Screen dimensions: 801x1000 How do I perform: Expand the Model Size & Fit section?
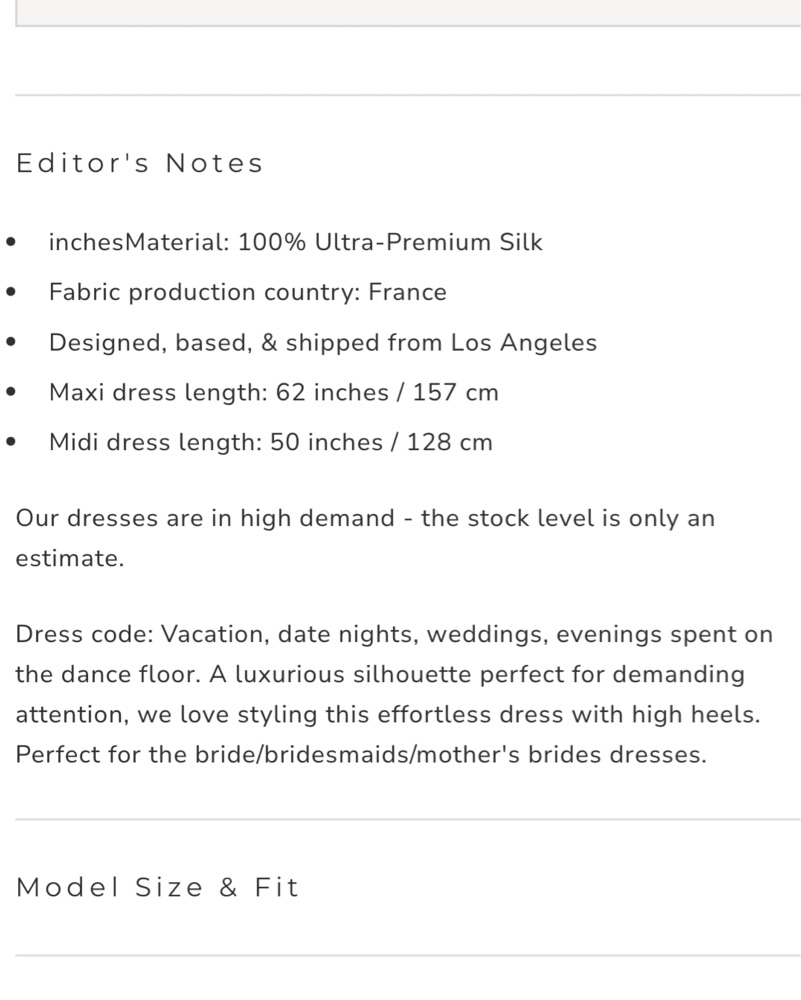157,887
